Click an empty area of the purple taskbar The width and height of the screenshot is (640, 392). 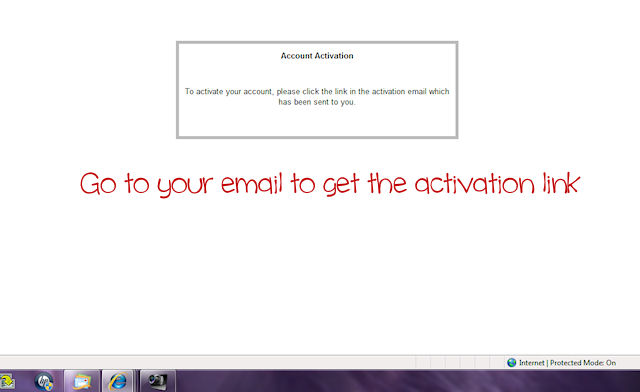(x=408, y=381)
